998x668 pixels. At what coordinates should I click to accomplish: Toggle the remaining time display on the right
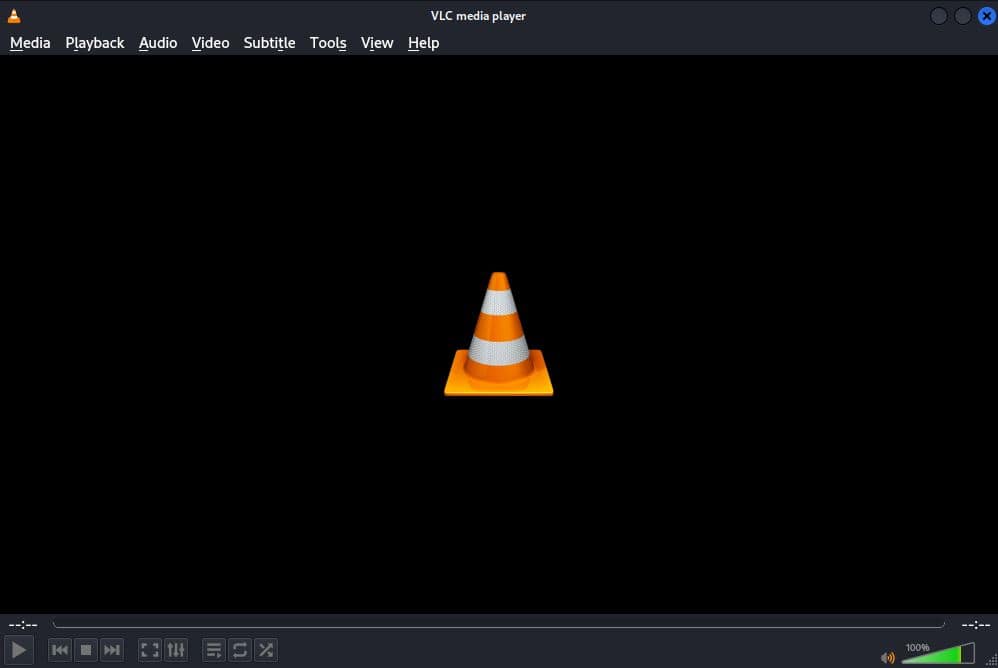click(x=976, y=625)
